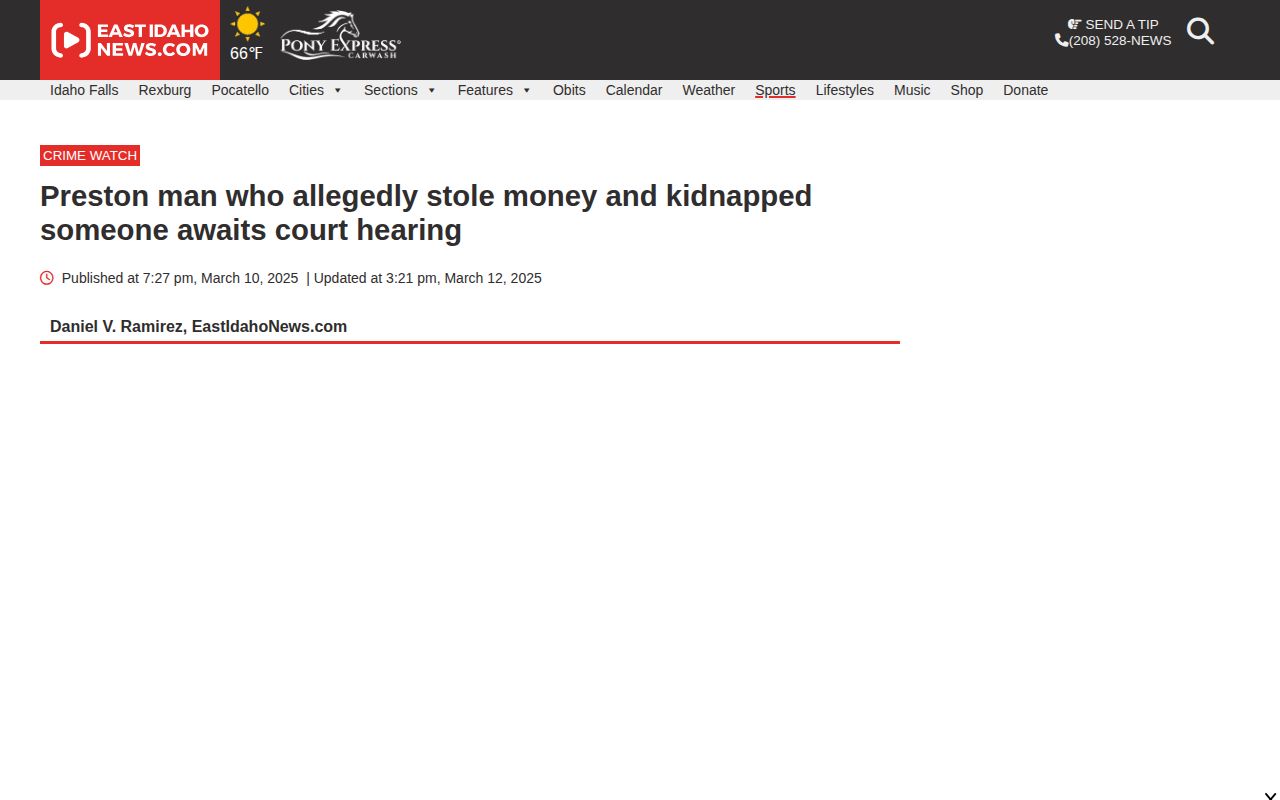This screenshot has height=800, width=1280.
Task: Expand the Sections dropdown menu
Action: (x=400, y=90)
